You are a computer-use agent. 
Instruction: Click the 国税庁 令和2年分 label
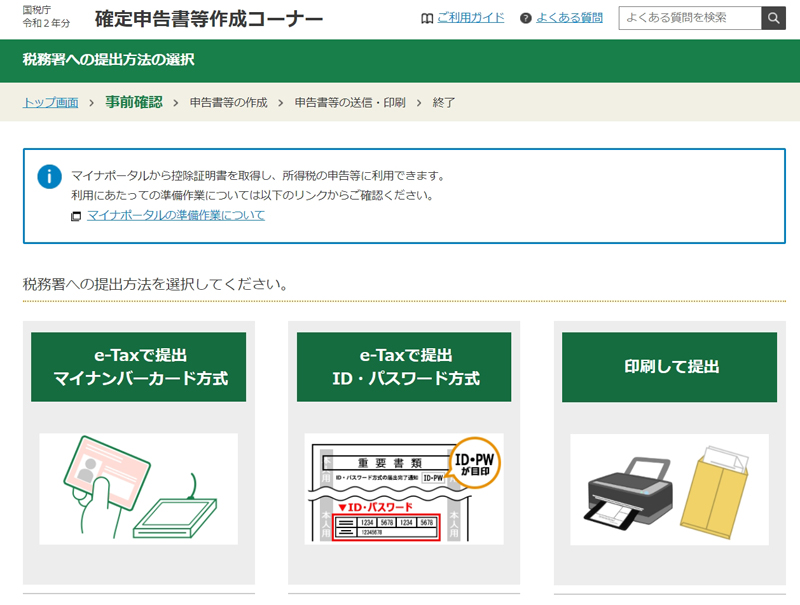[46, 16]
